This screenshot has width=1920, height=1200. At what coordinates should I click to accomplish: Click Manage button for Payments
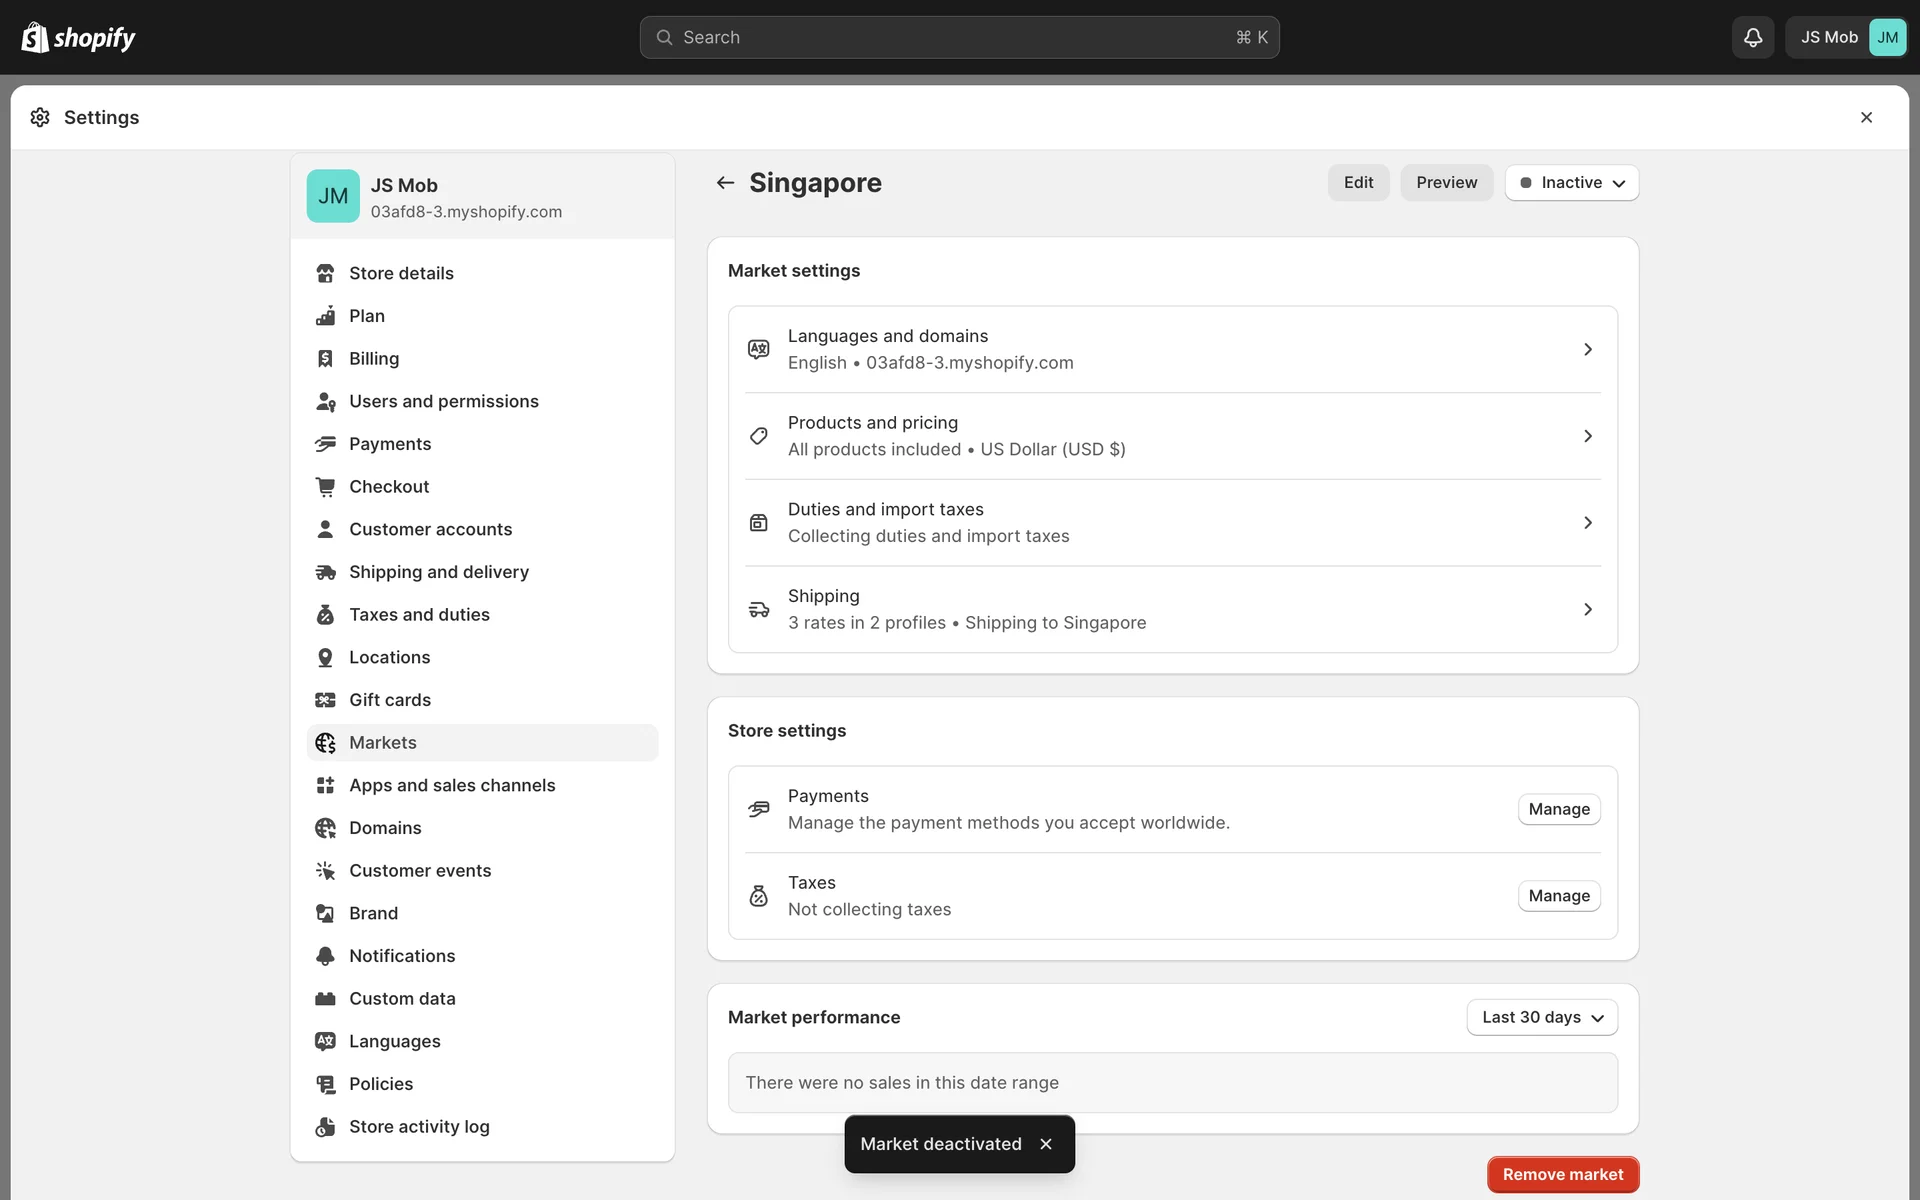click(1558, 809)
